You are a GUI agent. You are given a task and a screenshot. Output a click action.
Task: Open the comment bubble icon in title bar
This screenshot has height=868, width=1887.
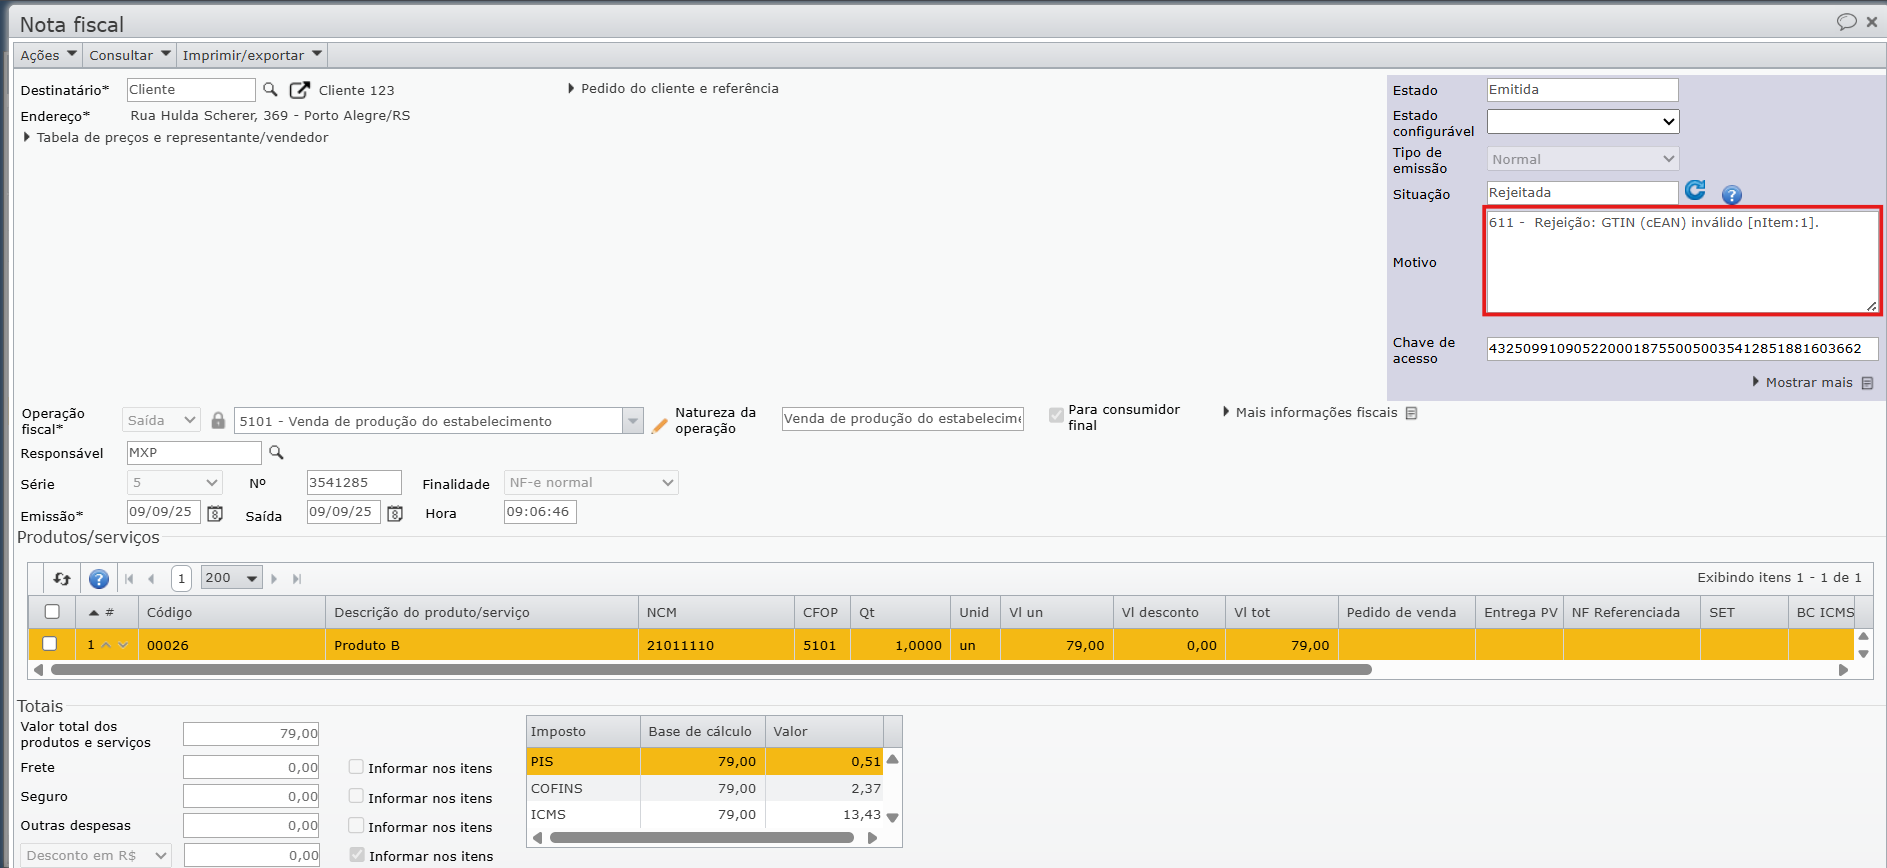tap(1846, 22)
